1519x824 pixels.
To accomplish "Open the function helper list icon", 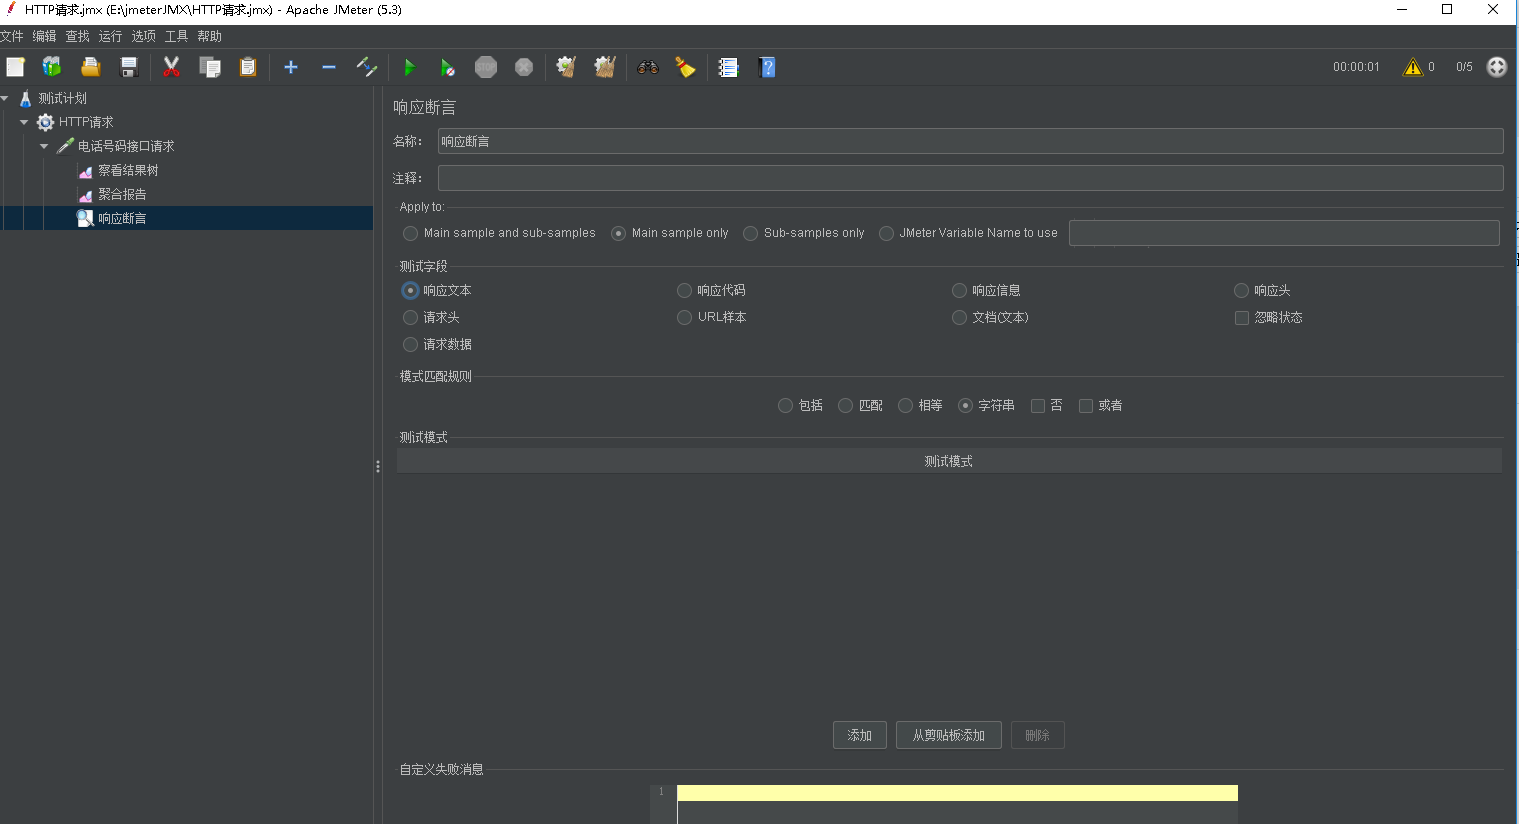I will 728,67.
